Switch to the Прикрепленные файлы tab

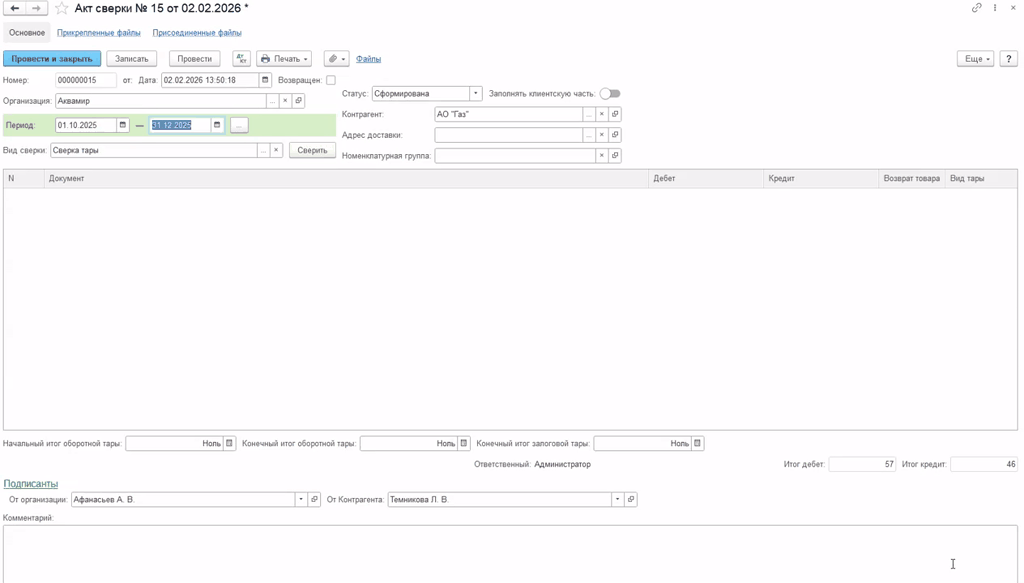pos(98,33)
